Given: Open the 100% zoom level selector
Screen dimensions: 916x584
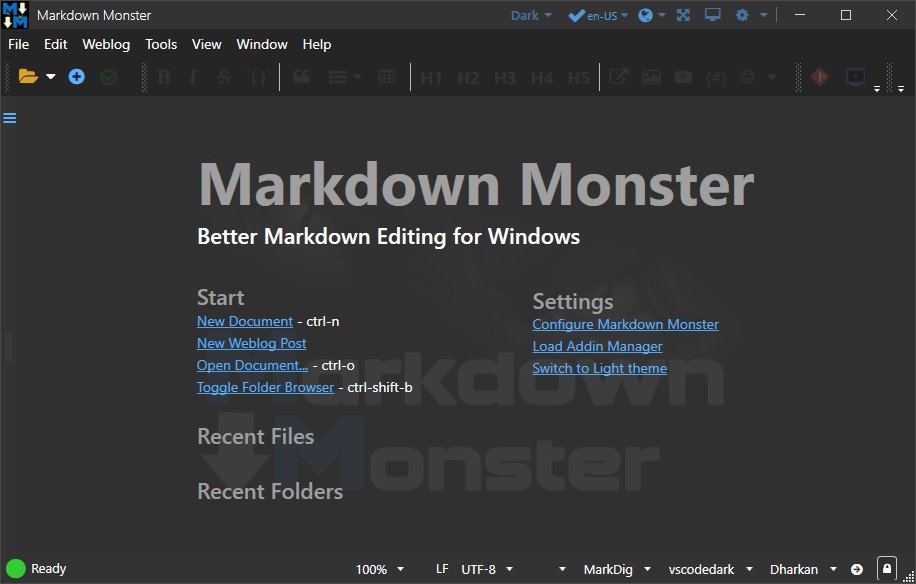Looking at the screenshot, I should pos(378,568).
